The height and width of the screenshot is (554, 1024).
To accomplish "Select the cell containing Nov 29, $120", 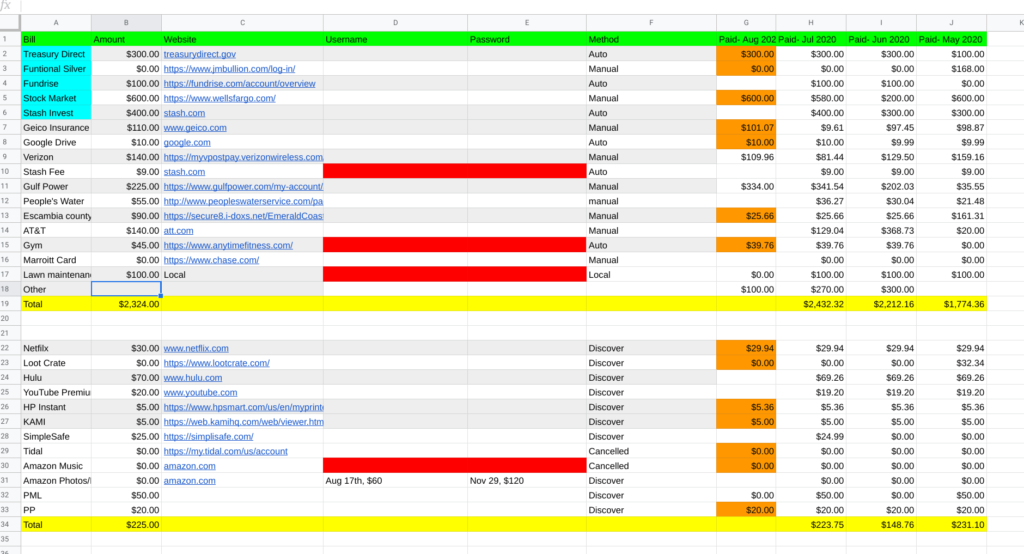I will point(526,480).
